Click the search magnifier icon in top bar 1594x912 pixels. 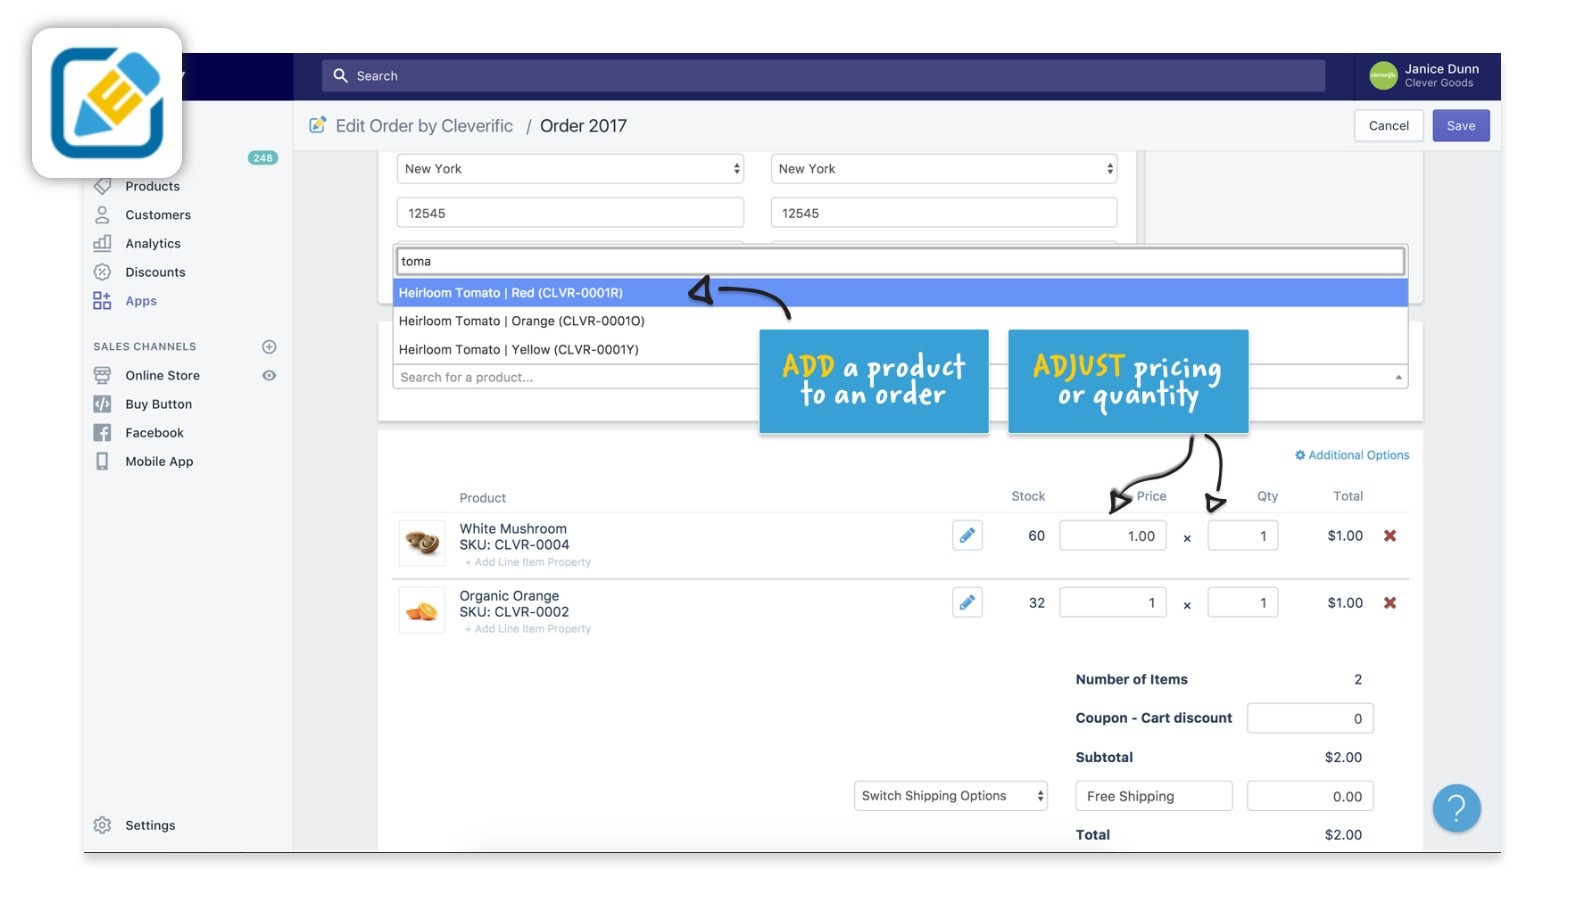click(340, 76)
